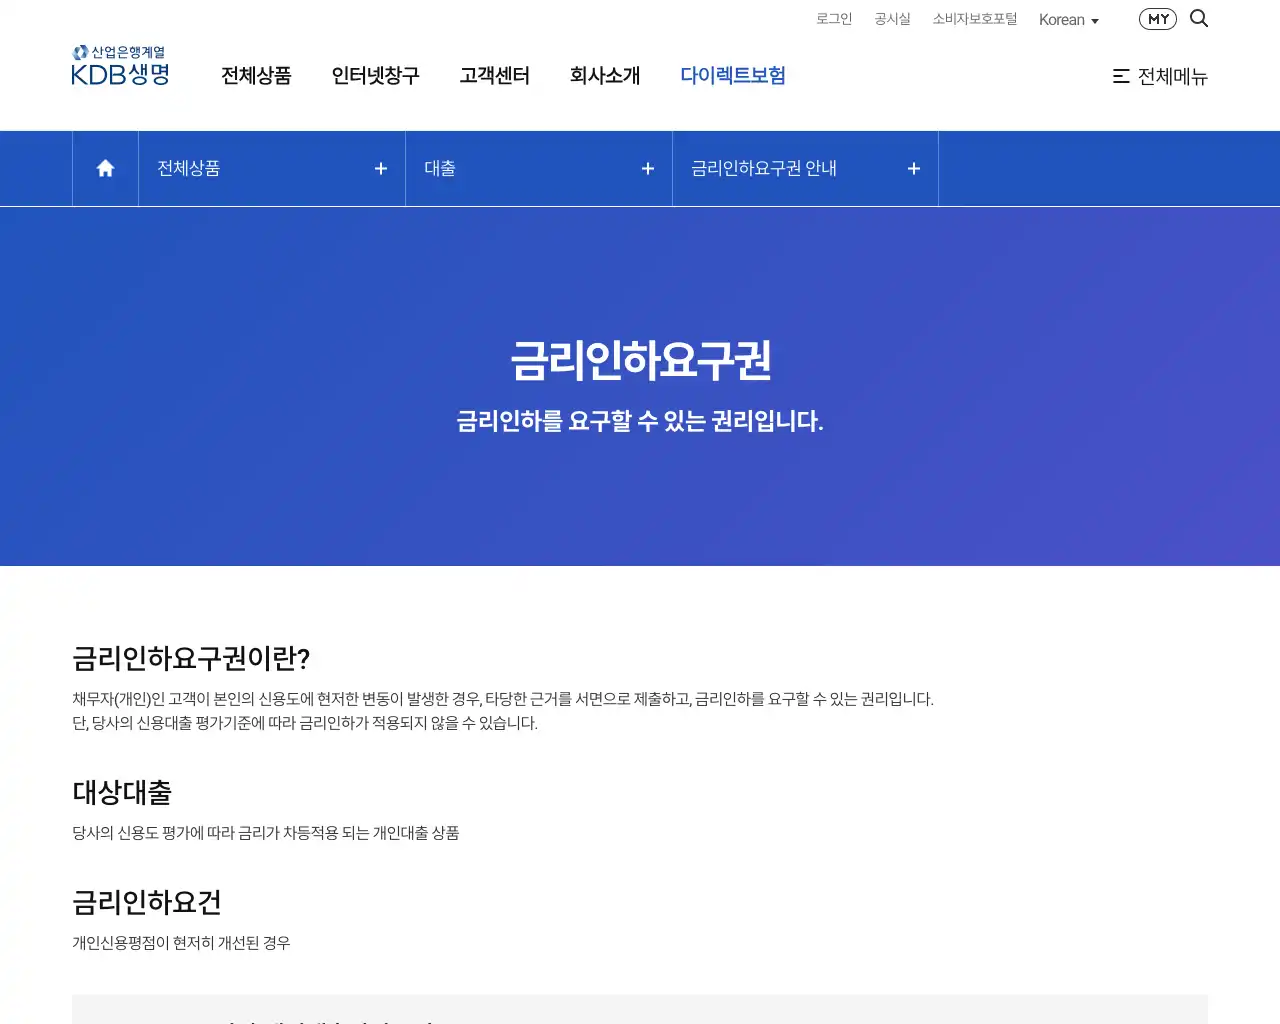Open the 고객센터 menu

tap(494, 75)
